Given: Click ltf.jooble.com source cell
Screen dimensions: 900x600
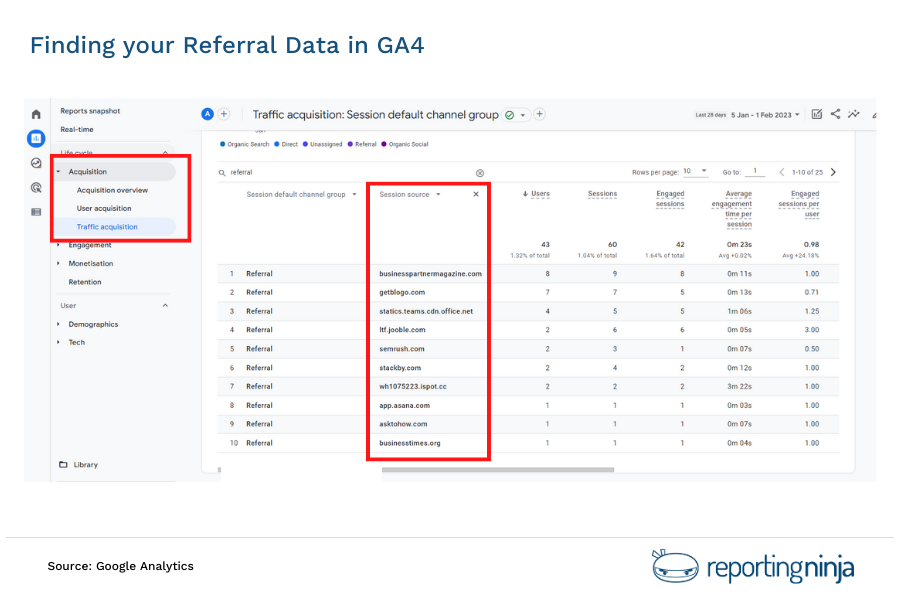Looking at the screenshot, I should point(402,330).
